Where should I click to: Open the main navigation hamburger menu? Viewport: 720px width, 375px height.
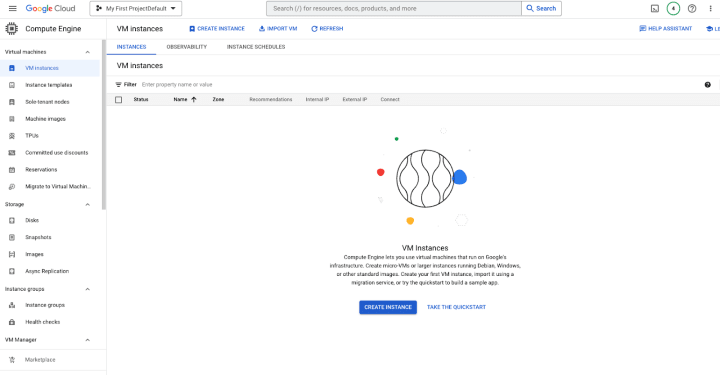point(12,8)
